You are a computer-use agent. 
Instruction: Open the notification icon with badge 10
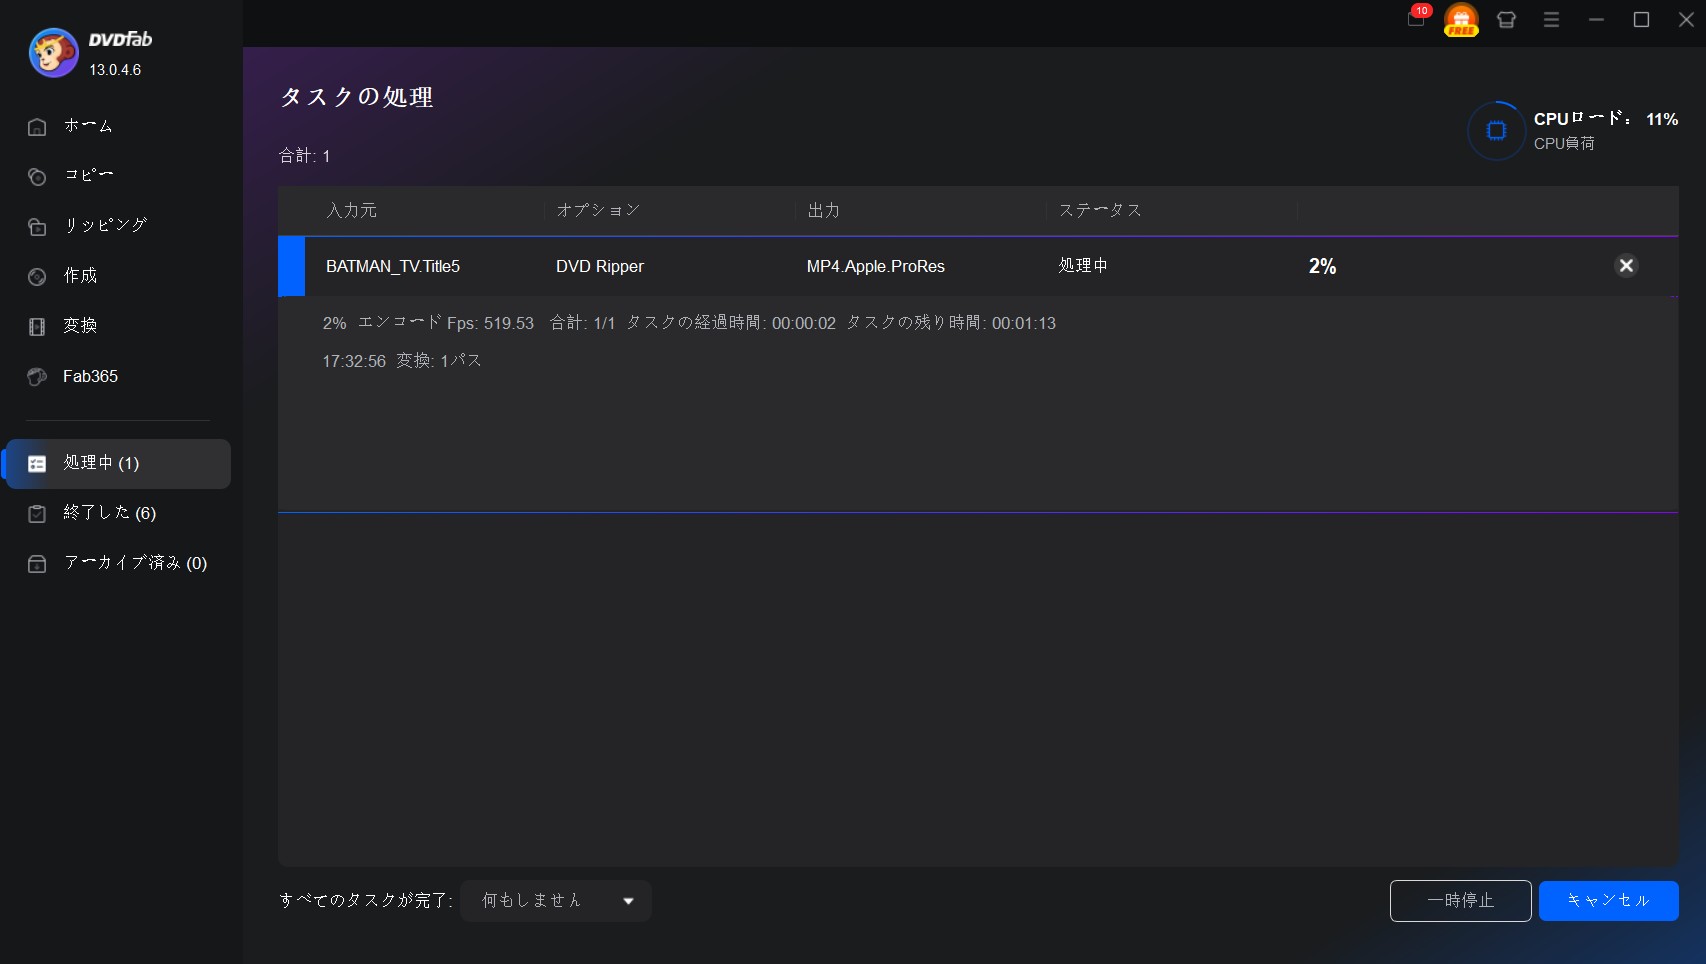(1416, 19)
